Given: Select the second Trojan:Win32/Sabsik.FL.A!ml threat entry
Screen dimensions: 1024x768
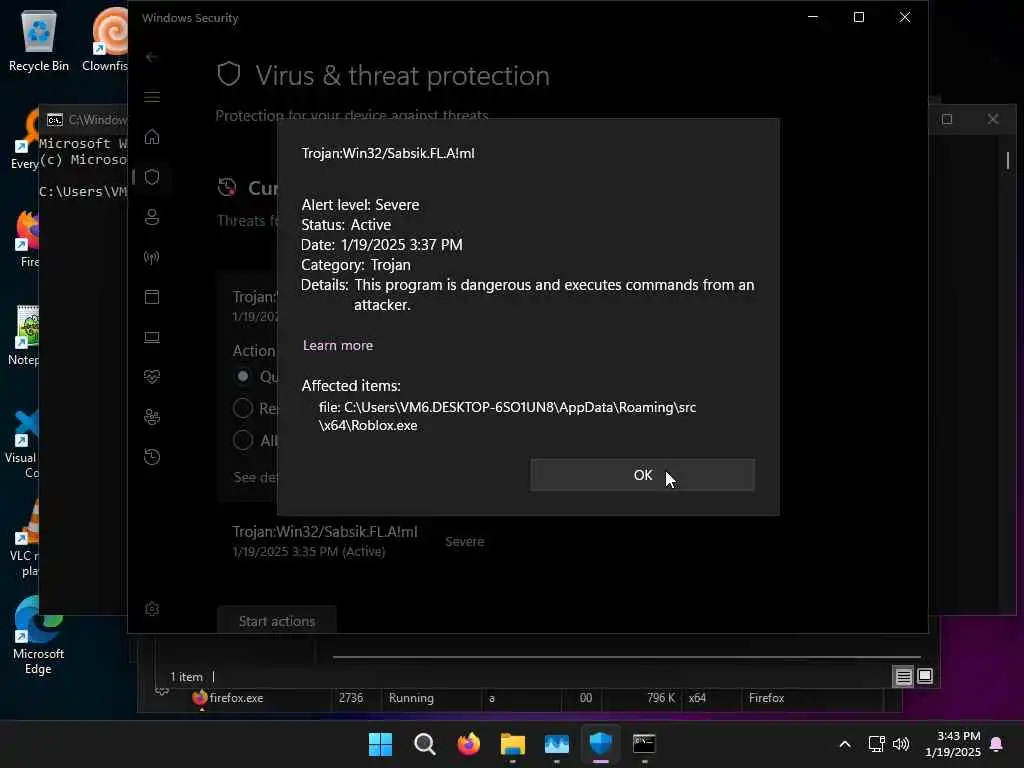Looking at the screenshot, I should (325, 541).
